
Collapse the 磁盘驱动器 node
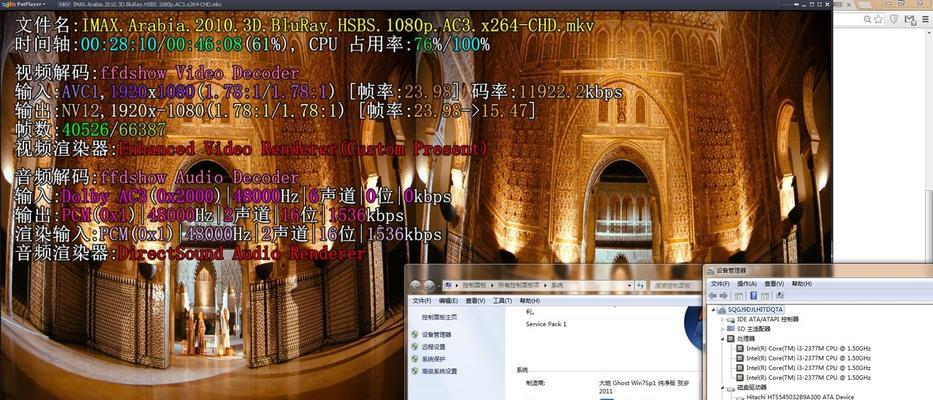coord(723,388)
